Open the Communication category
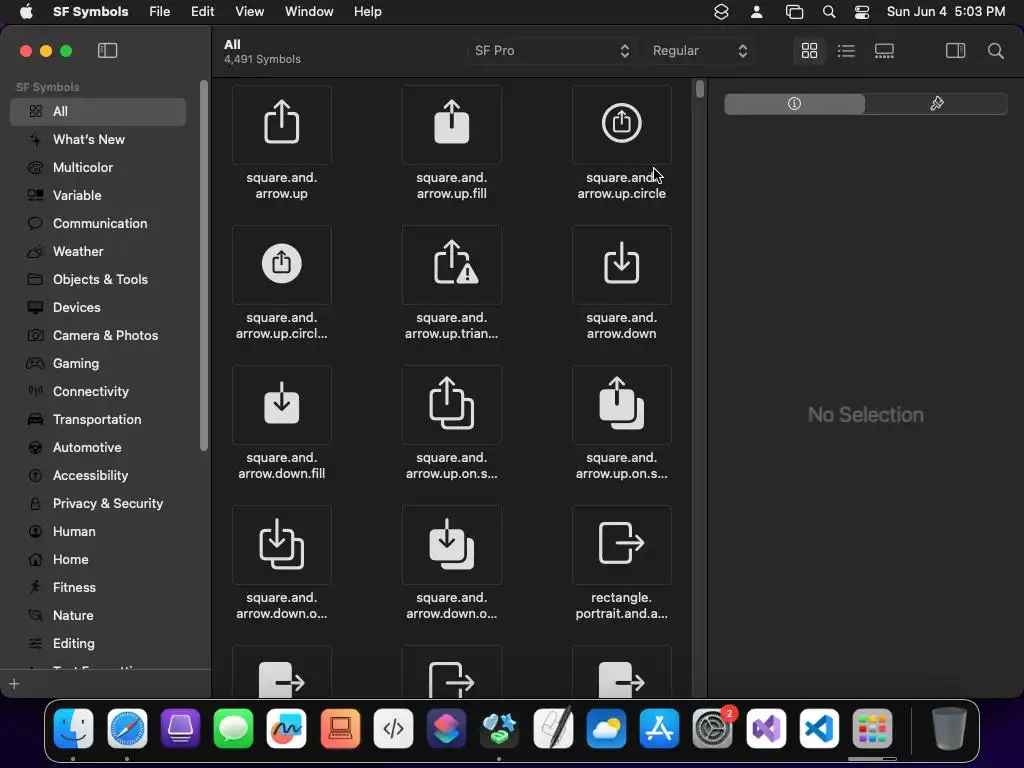This screenshot has height=768, width=1024. pos(98,223)
